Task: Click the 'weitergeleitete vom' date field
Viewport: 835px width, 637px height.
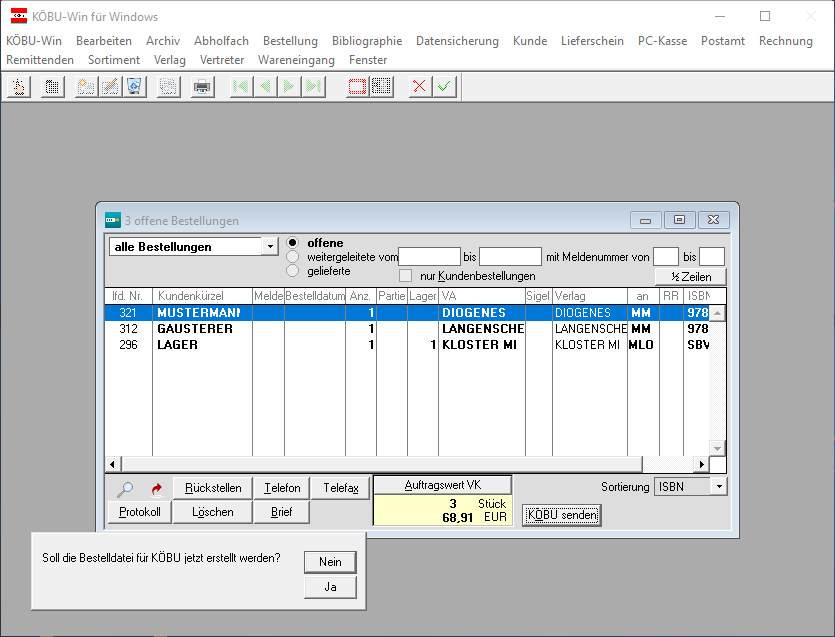Action: [429, 257]
